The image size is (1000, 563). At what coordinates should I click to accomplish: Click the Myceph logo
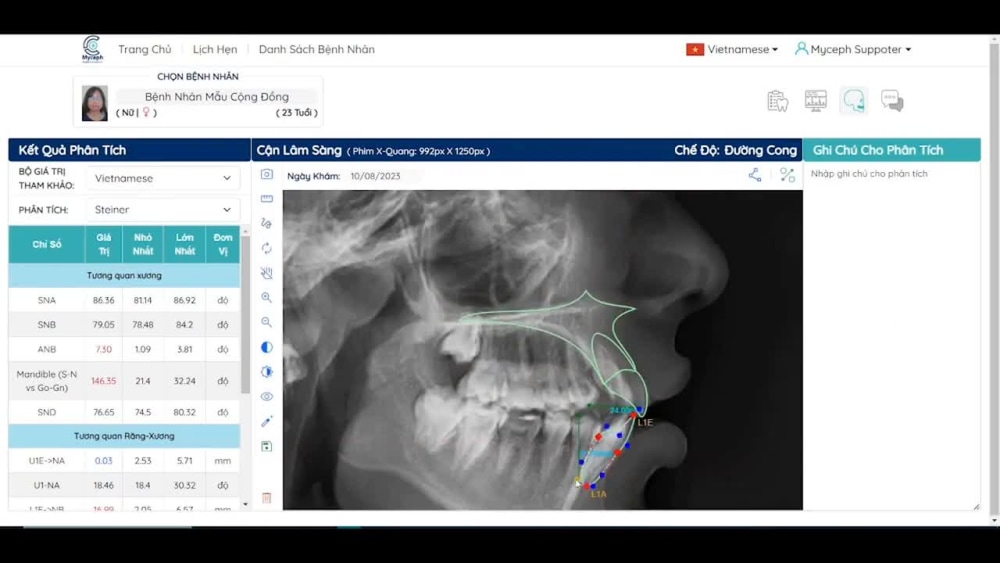[x=92, y=49]
